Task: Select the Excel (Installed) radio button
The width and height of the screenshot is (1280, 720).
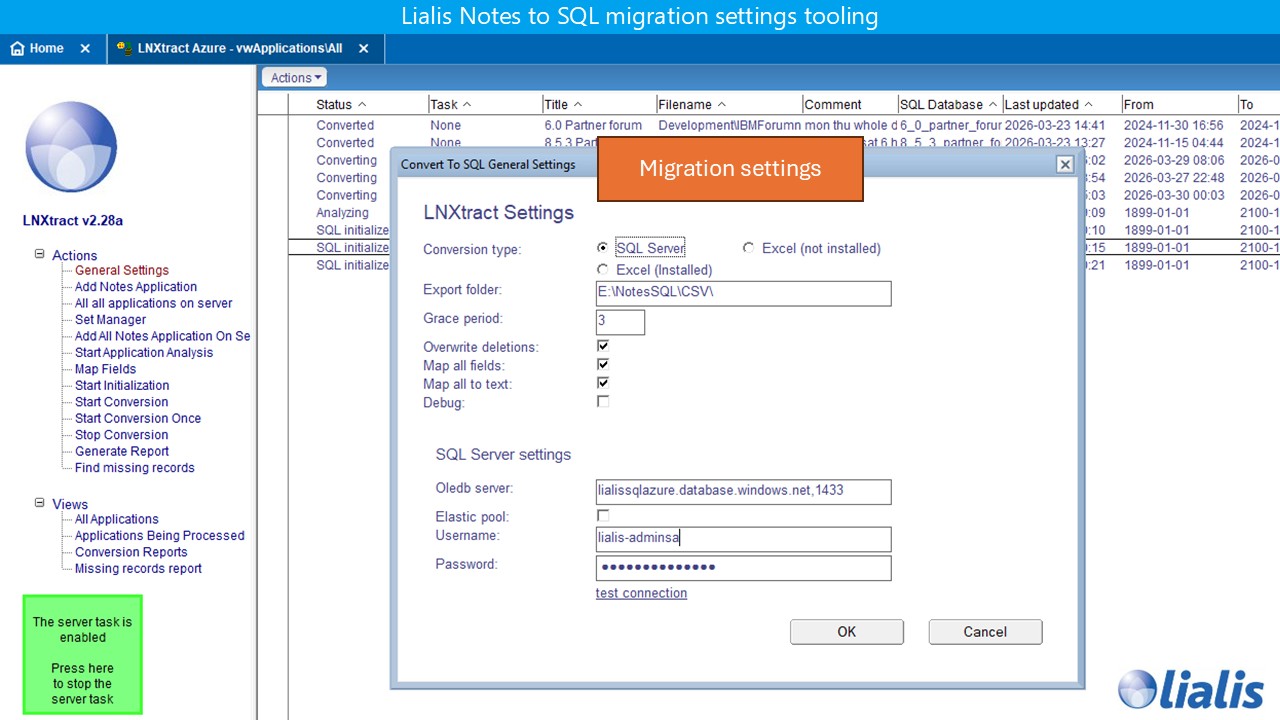Action: pos(603,269)
